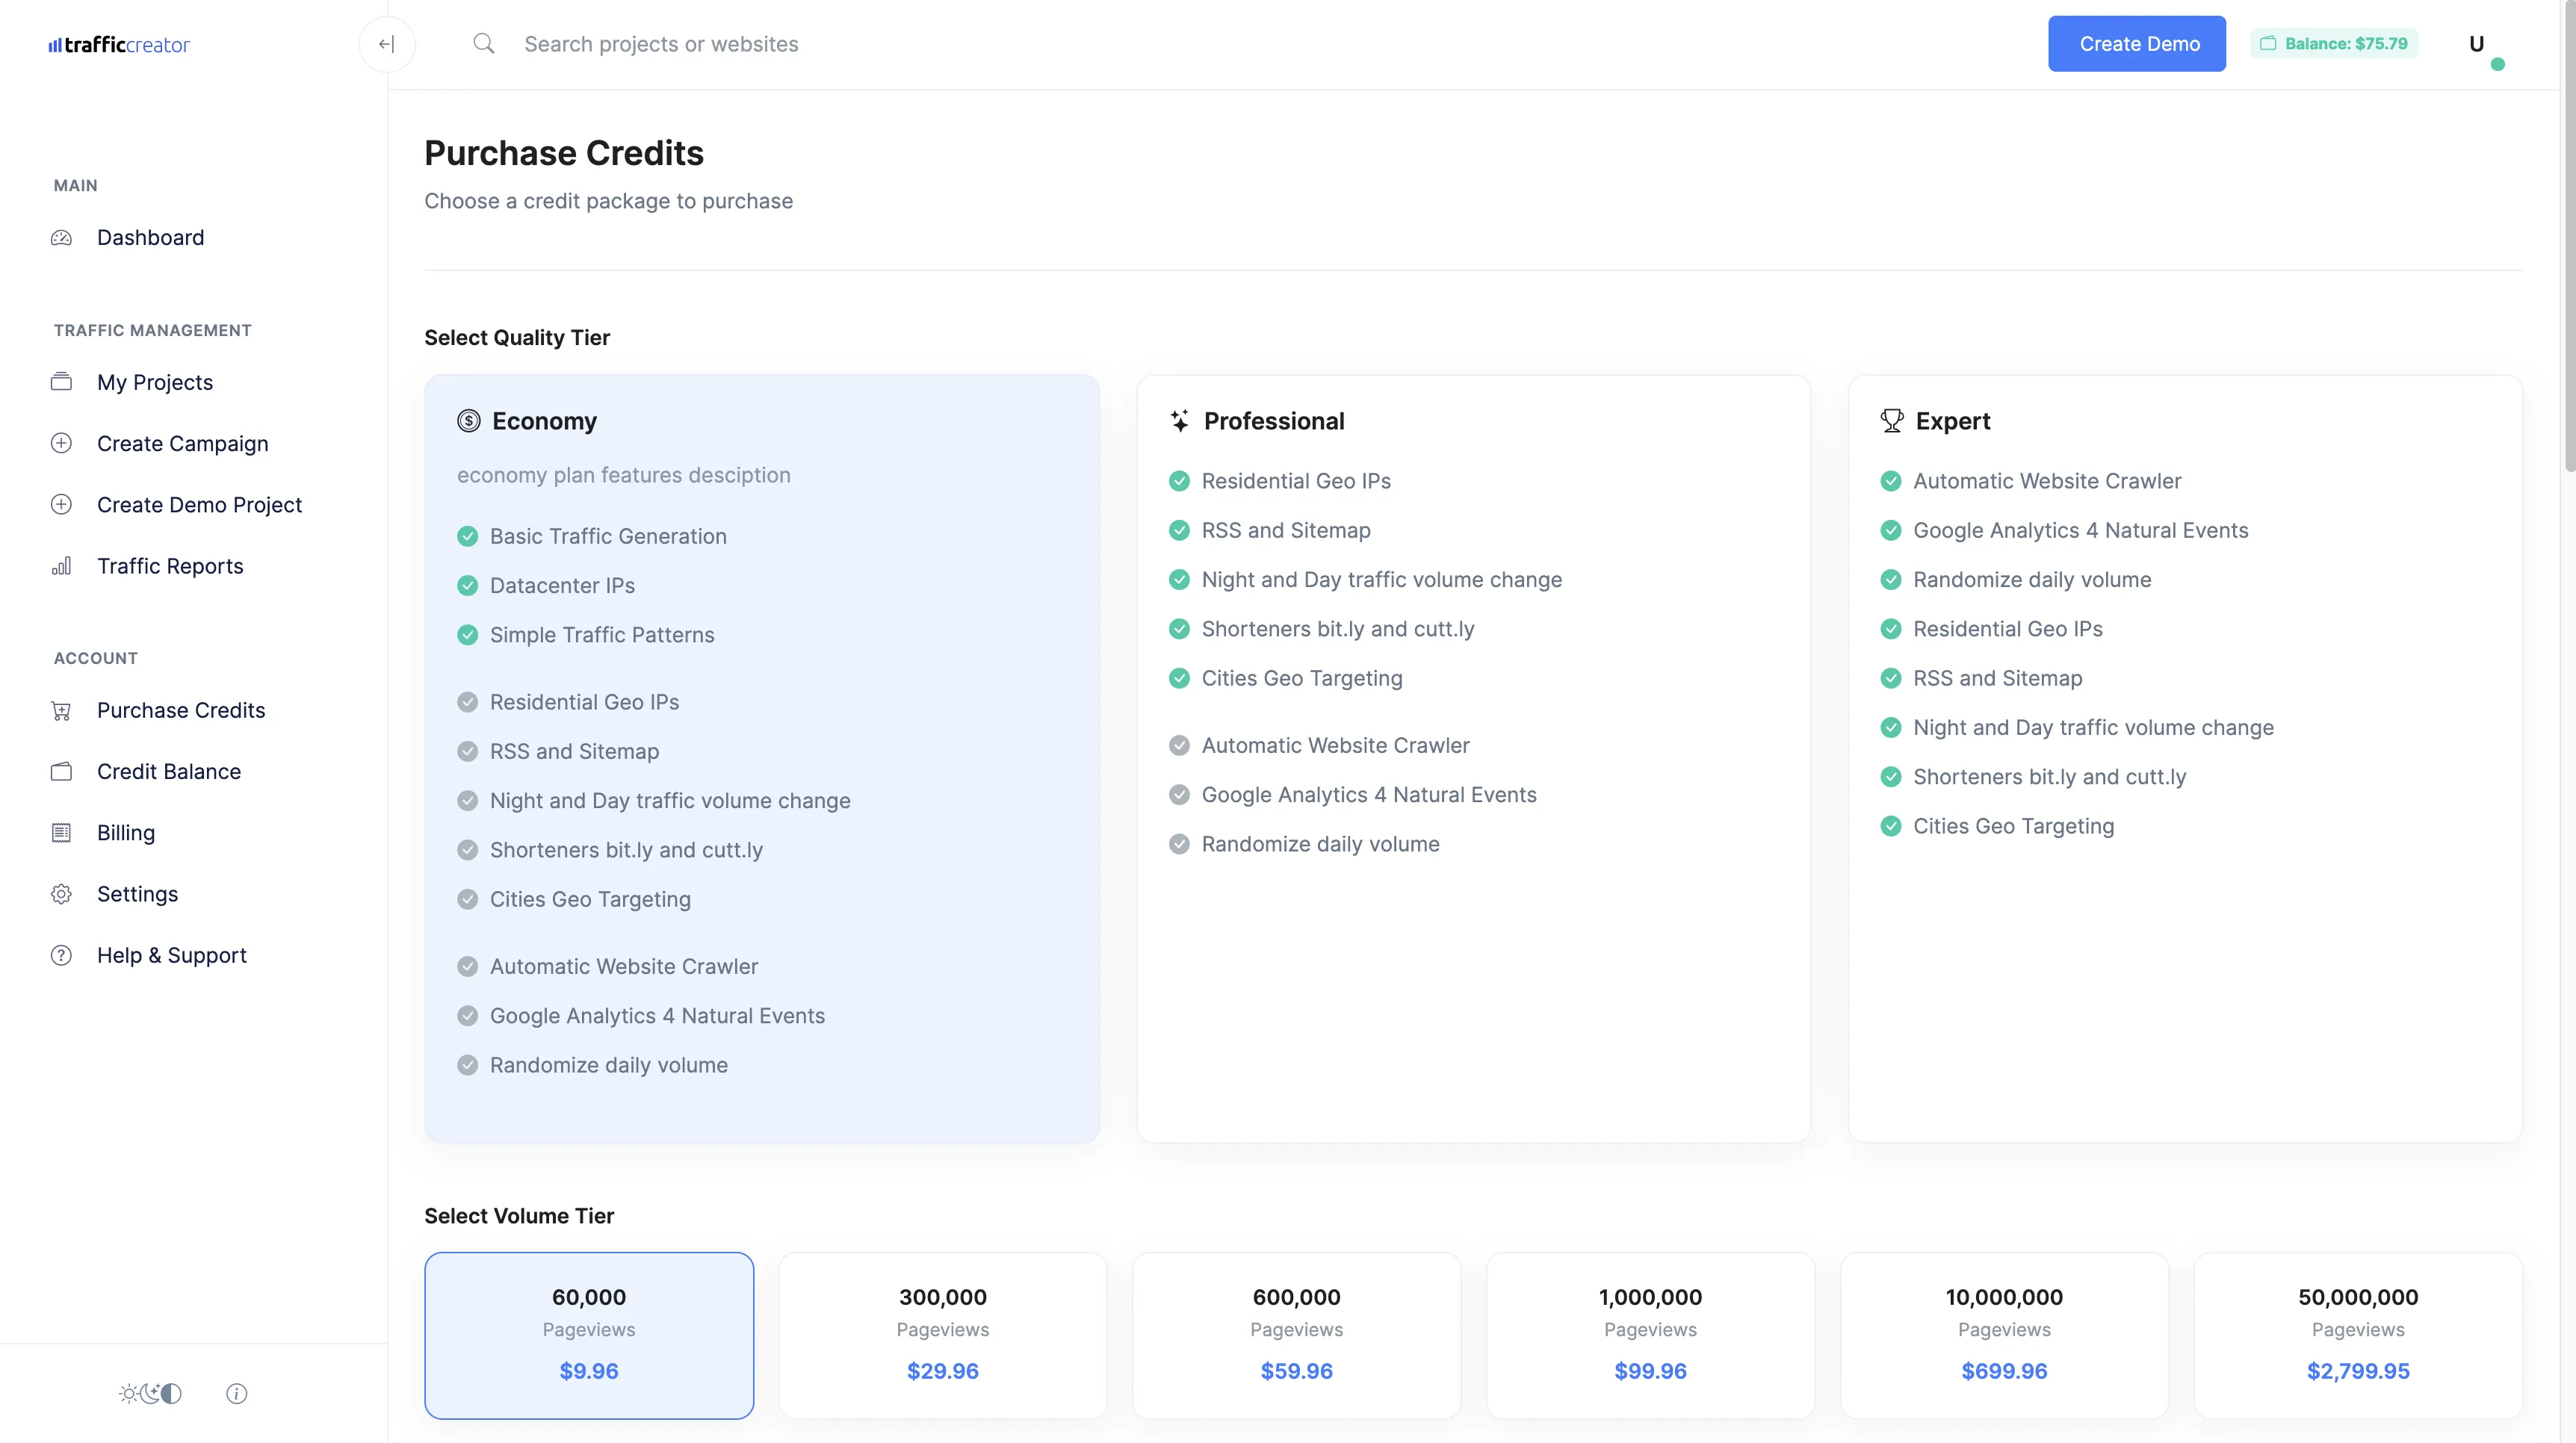Viewport: 2576px width, 1443px height.
Task: Switch to light theme sun icon
Action: [x=128, y=1394]
